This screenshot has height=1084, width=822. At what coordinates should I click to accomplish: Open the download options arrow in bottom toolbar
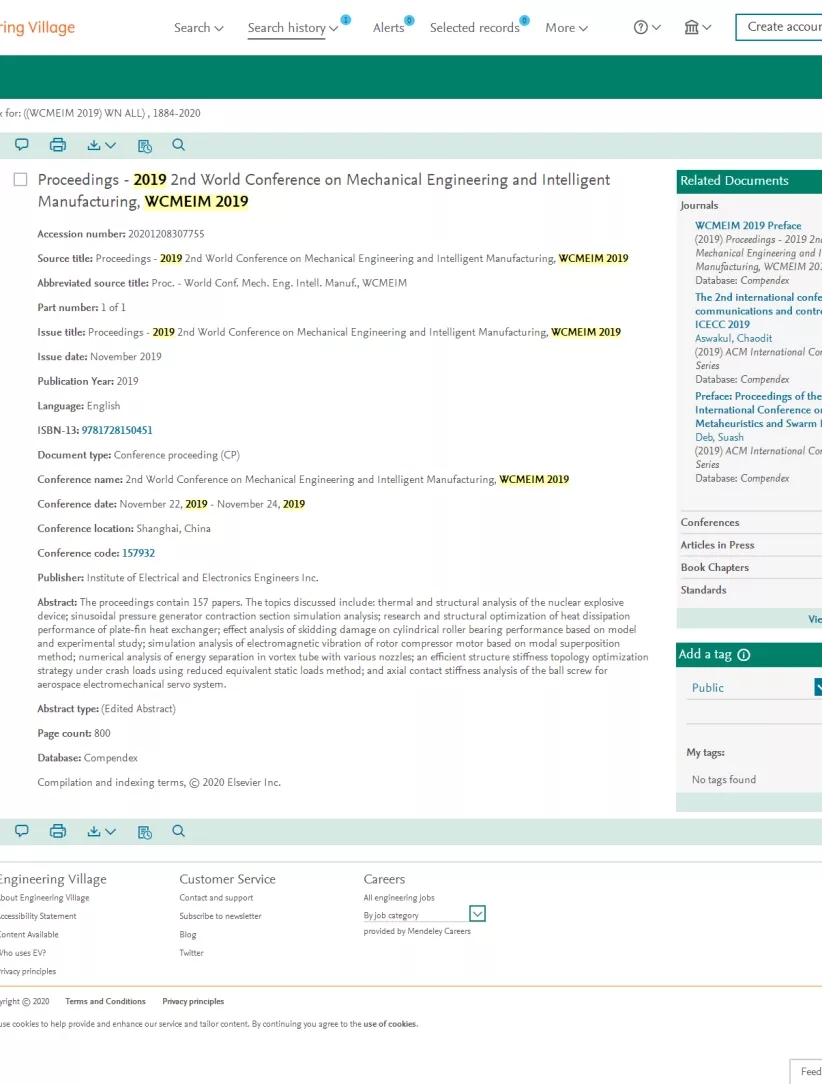coord(111,832)
